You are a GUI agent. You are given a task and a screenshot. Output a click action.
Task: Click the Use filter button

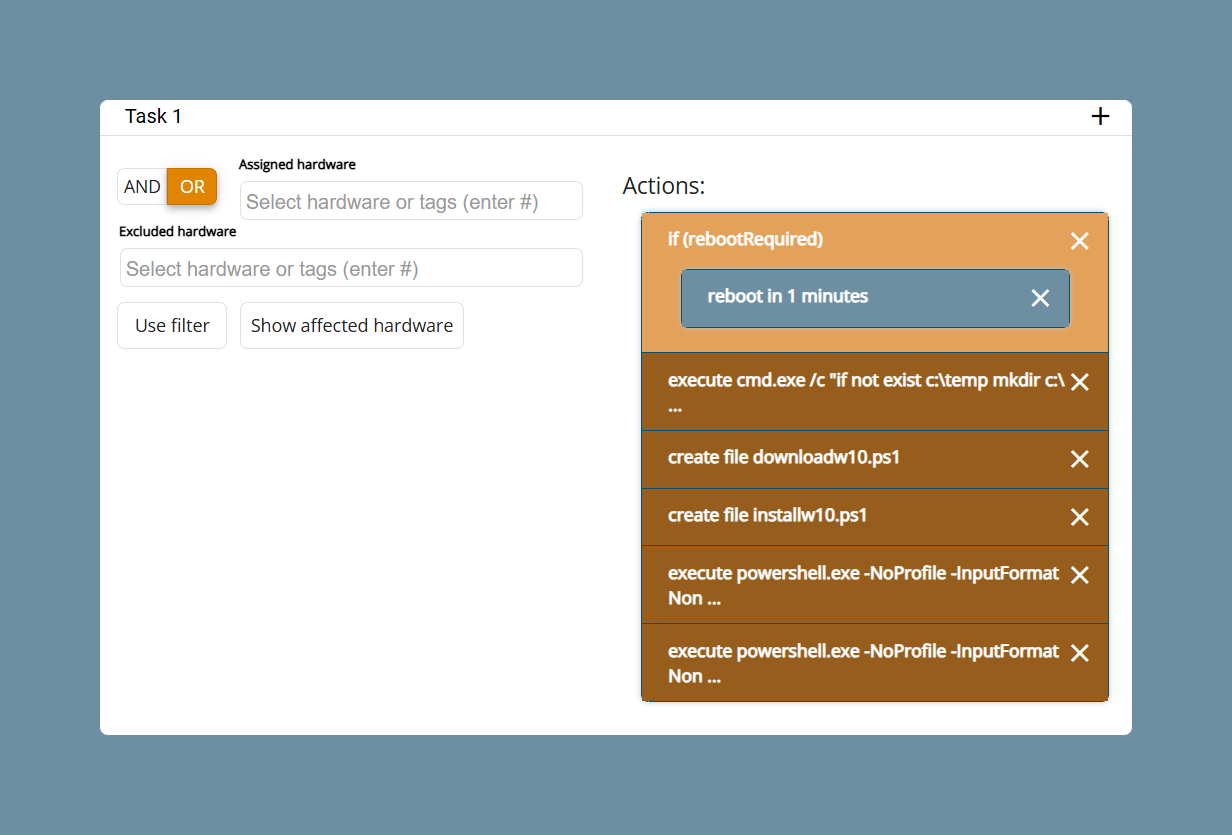pyautogui.click(x=172, y=325)
